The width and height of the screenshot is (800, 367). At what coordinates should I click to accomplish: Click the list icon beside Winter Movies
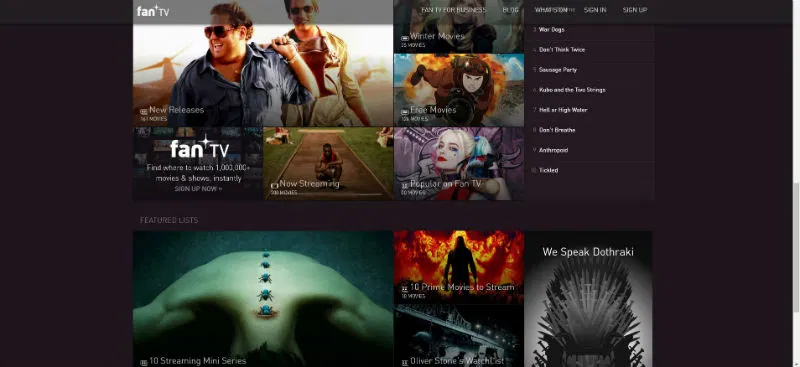(x=405, y=38)
